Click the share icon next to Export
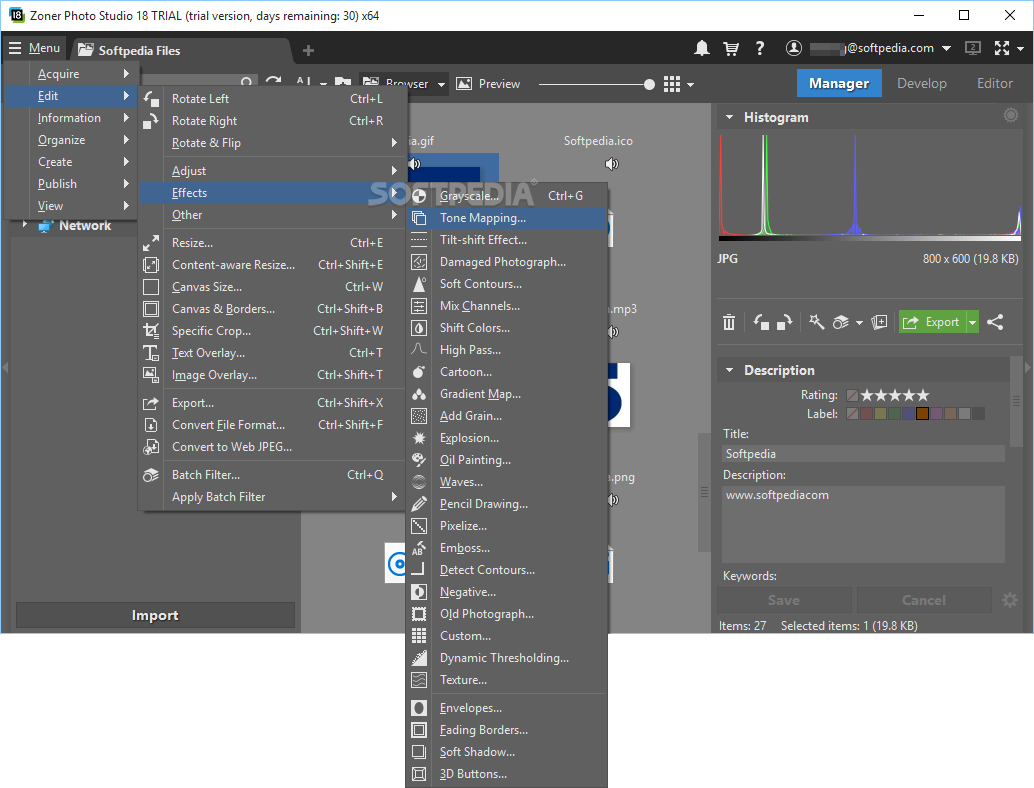1034x788 pixels. point(995,322)
